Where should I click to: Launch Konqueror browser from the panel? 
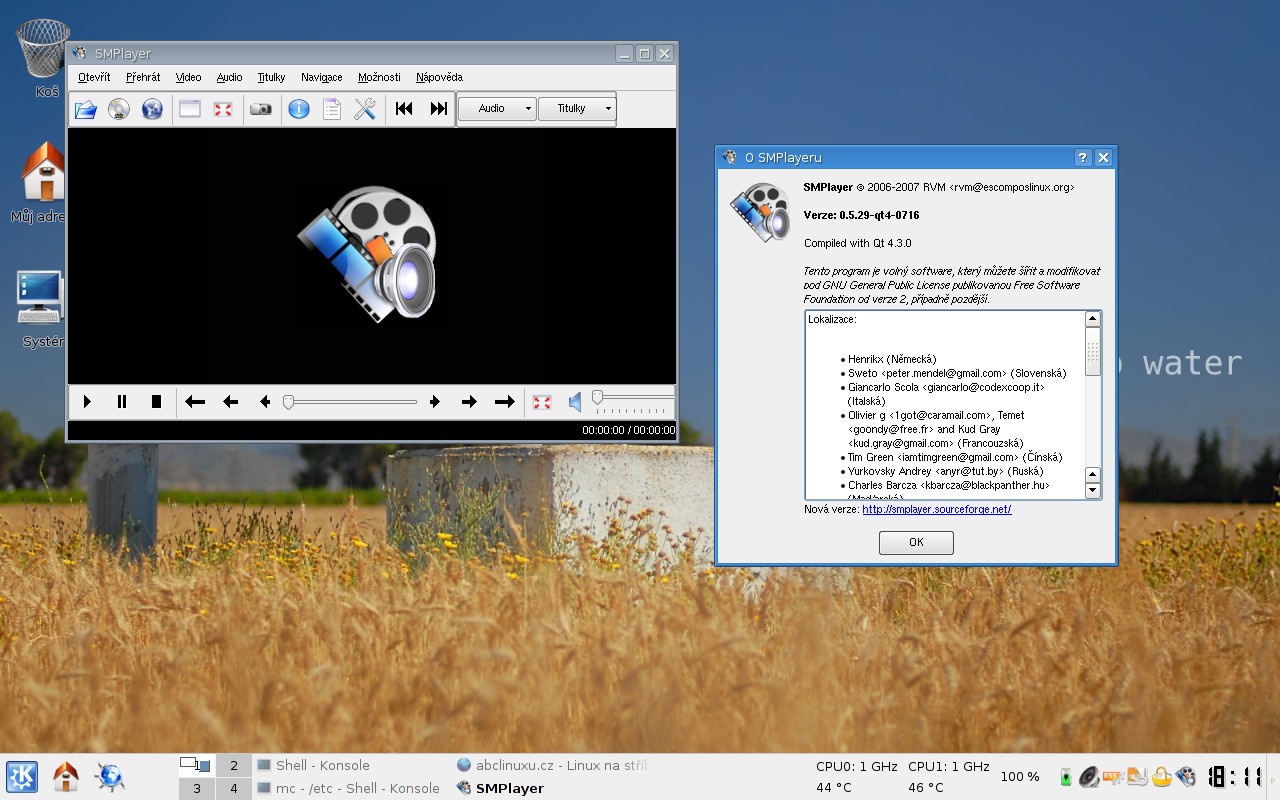[110, 777]
